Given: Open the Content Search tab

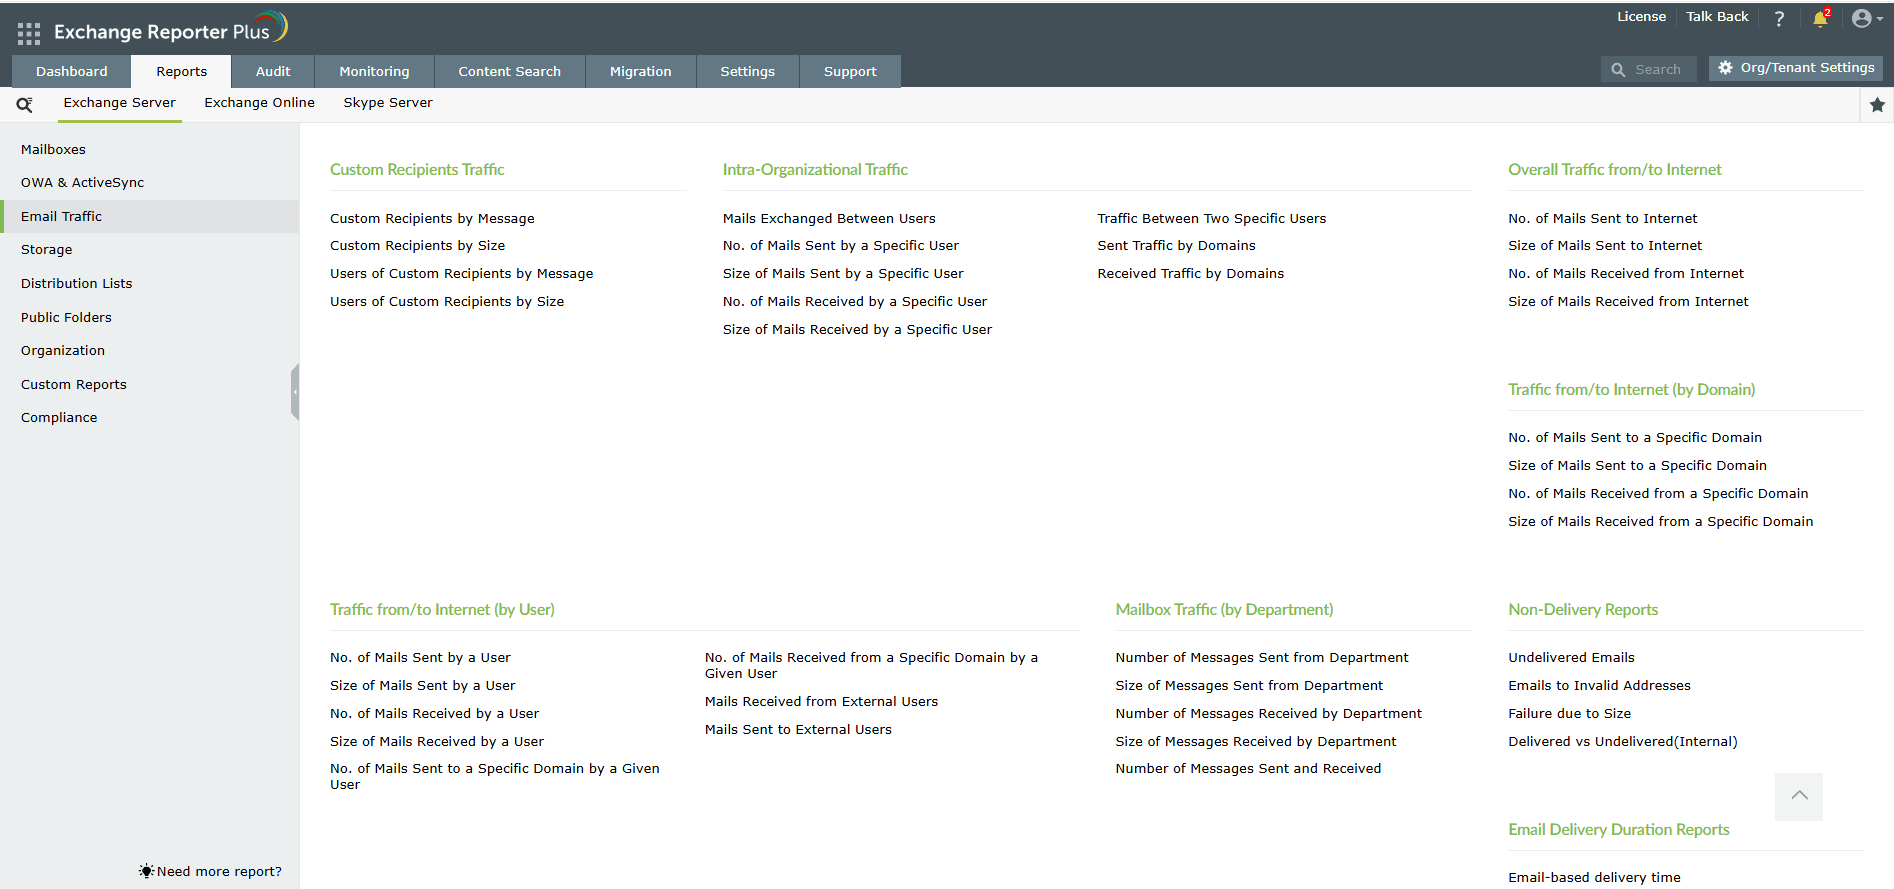Looking at the screenshot, I should point(510,71).
